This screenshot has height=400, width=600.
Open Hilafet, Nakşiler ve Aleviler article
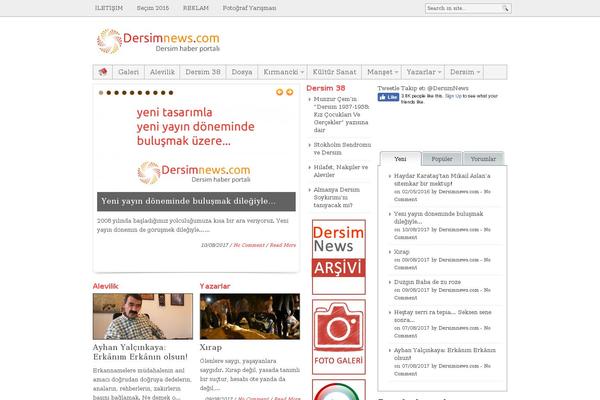[x=341, y=171]
